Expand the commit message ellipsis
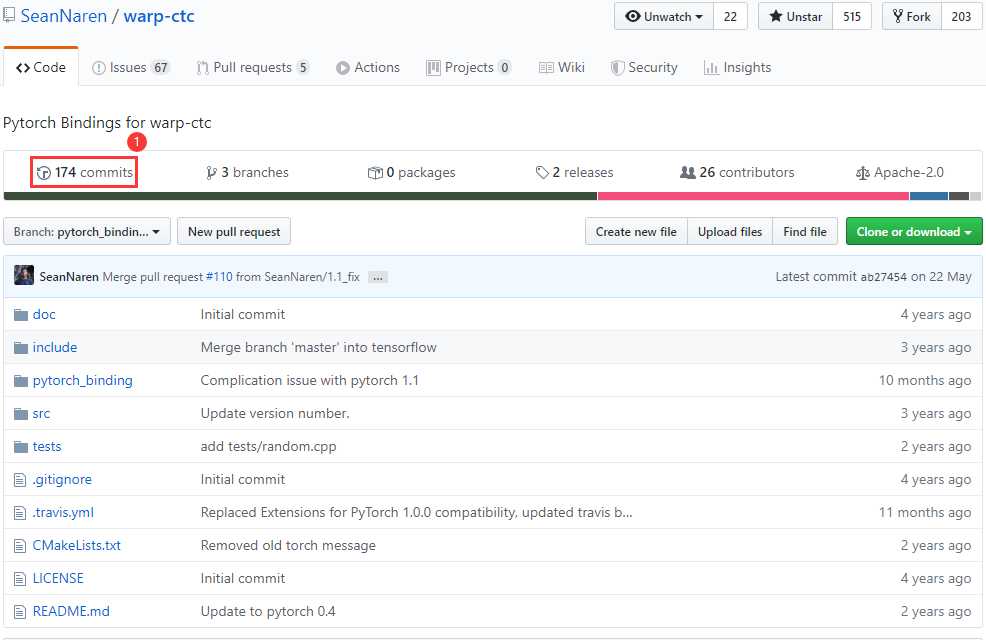 377,277
